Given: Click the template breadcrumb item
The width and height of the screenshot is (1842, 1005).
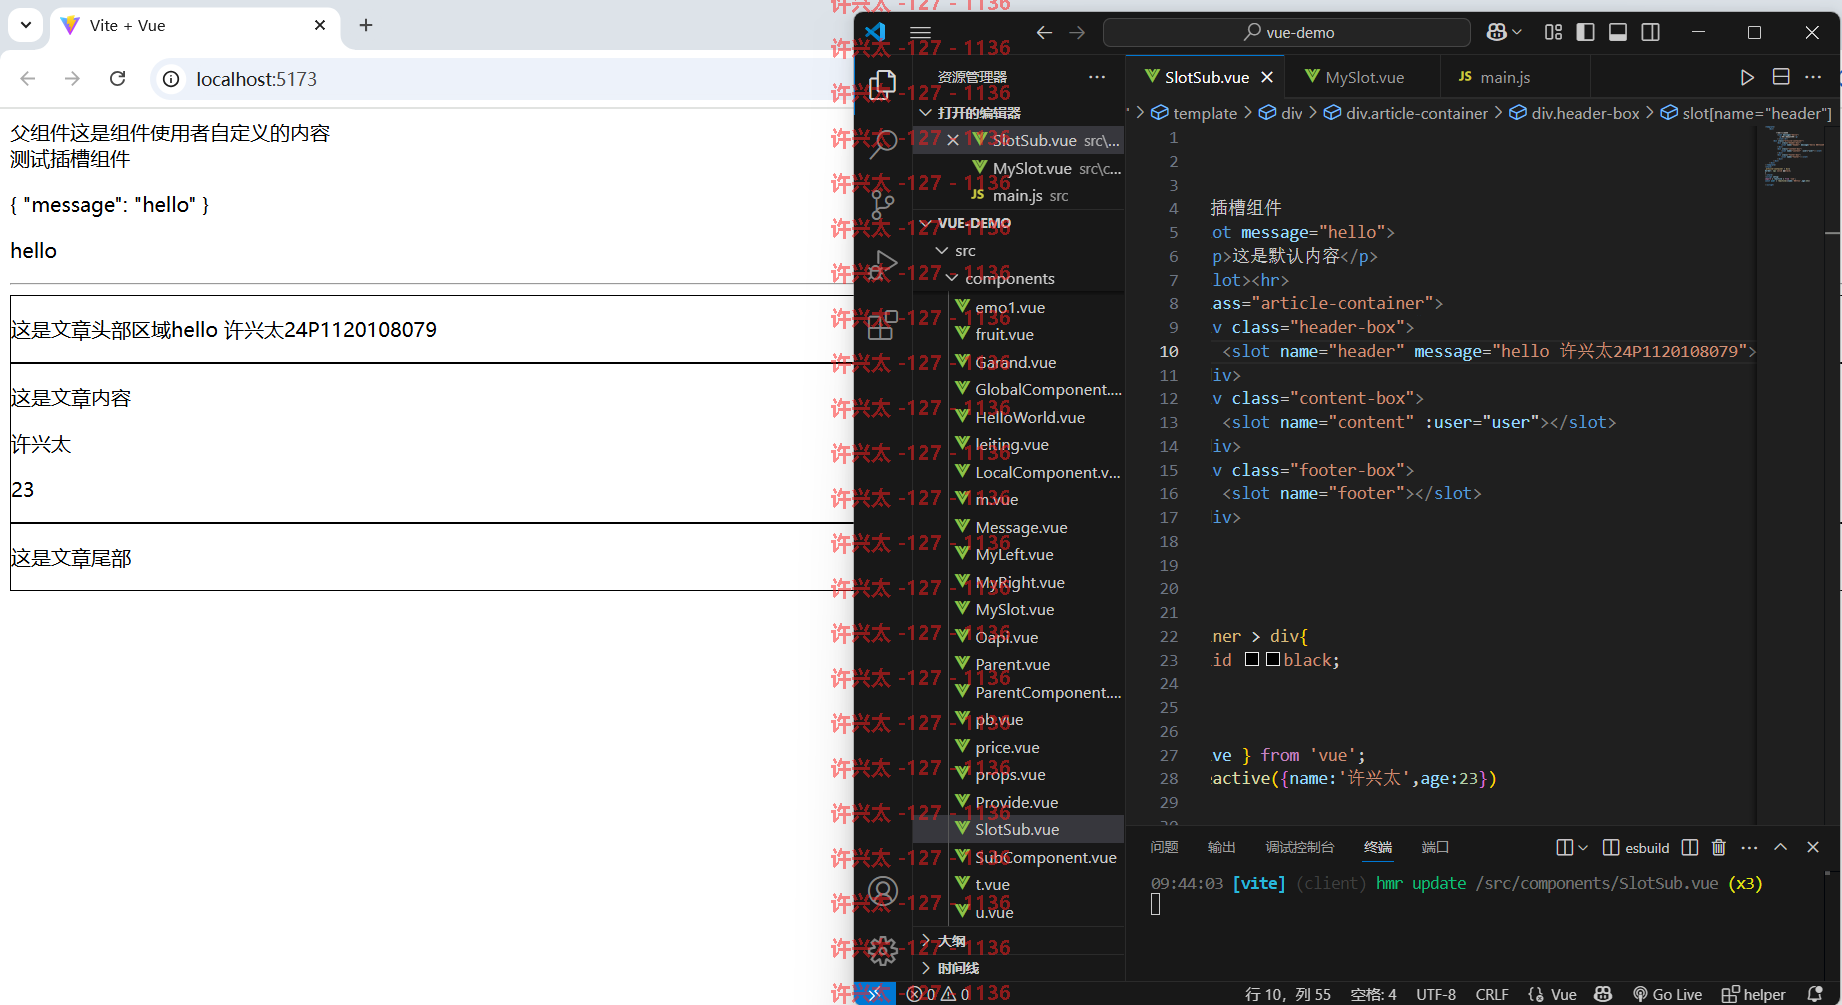Looking at the screenshot, I should (x=1194, y=113).
